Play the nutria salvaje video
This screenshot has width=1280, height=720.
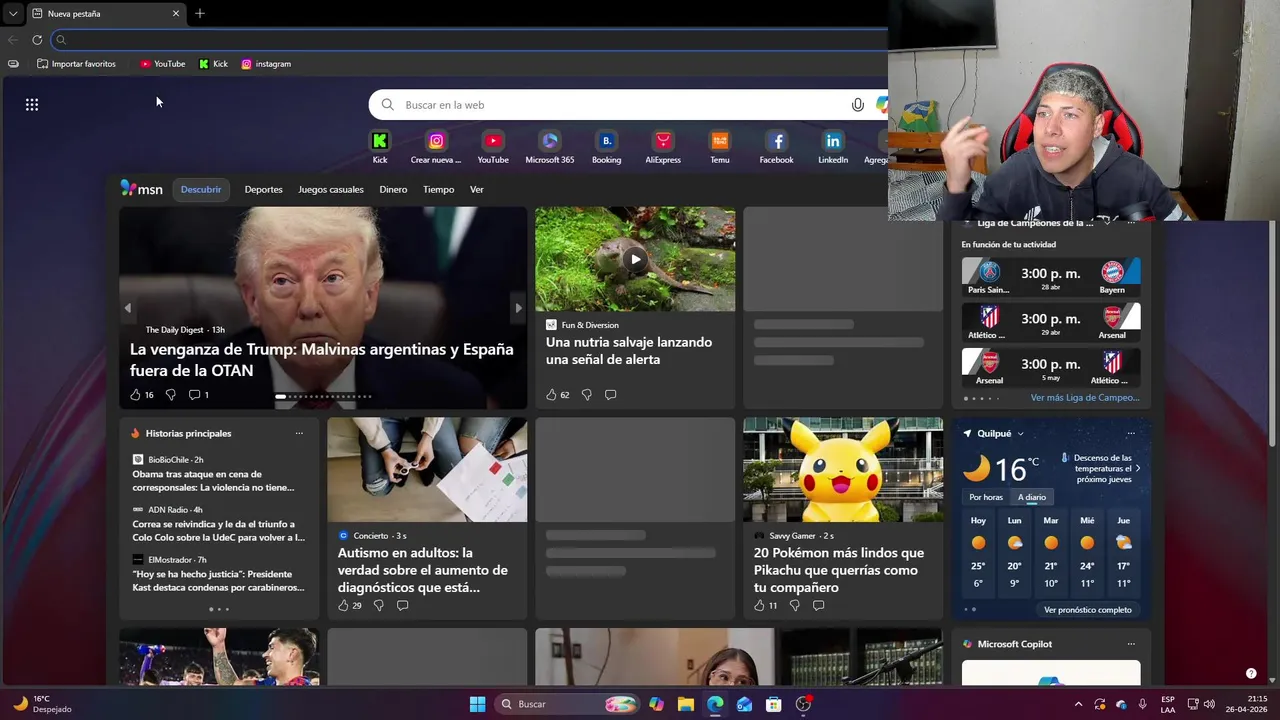tap(635, 259)
